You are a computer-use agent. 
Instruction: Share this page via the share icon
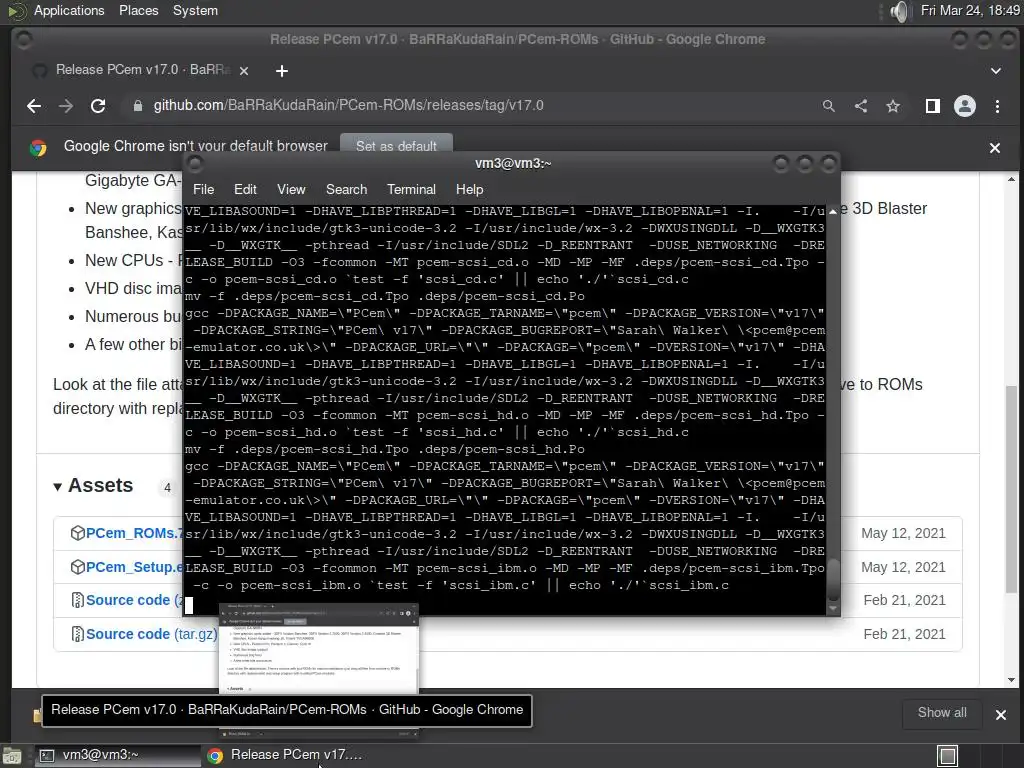click(x=861, y=106)
